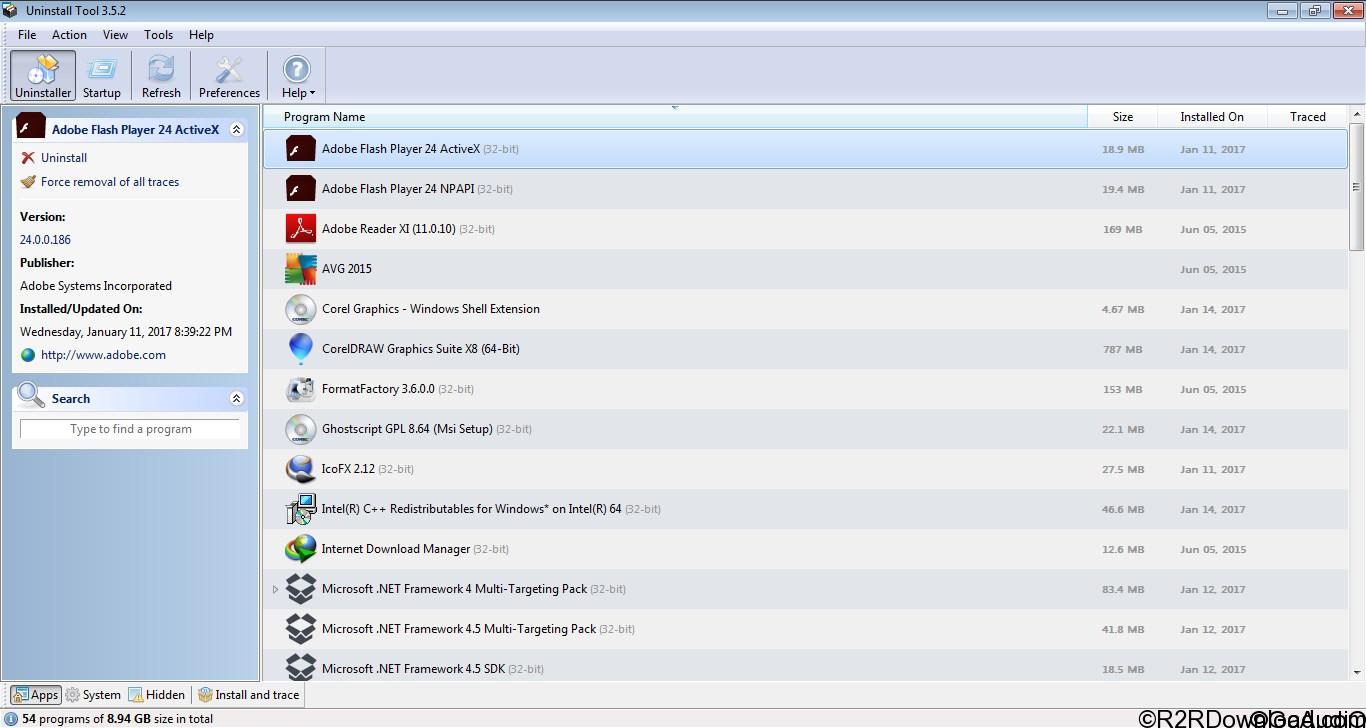
Task: Switch to the Startup toolbar section
Action: (x=101, y=76)
